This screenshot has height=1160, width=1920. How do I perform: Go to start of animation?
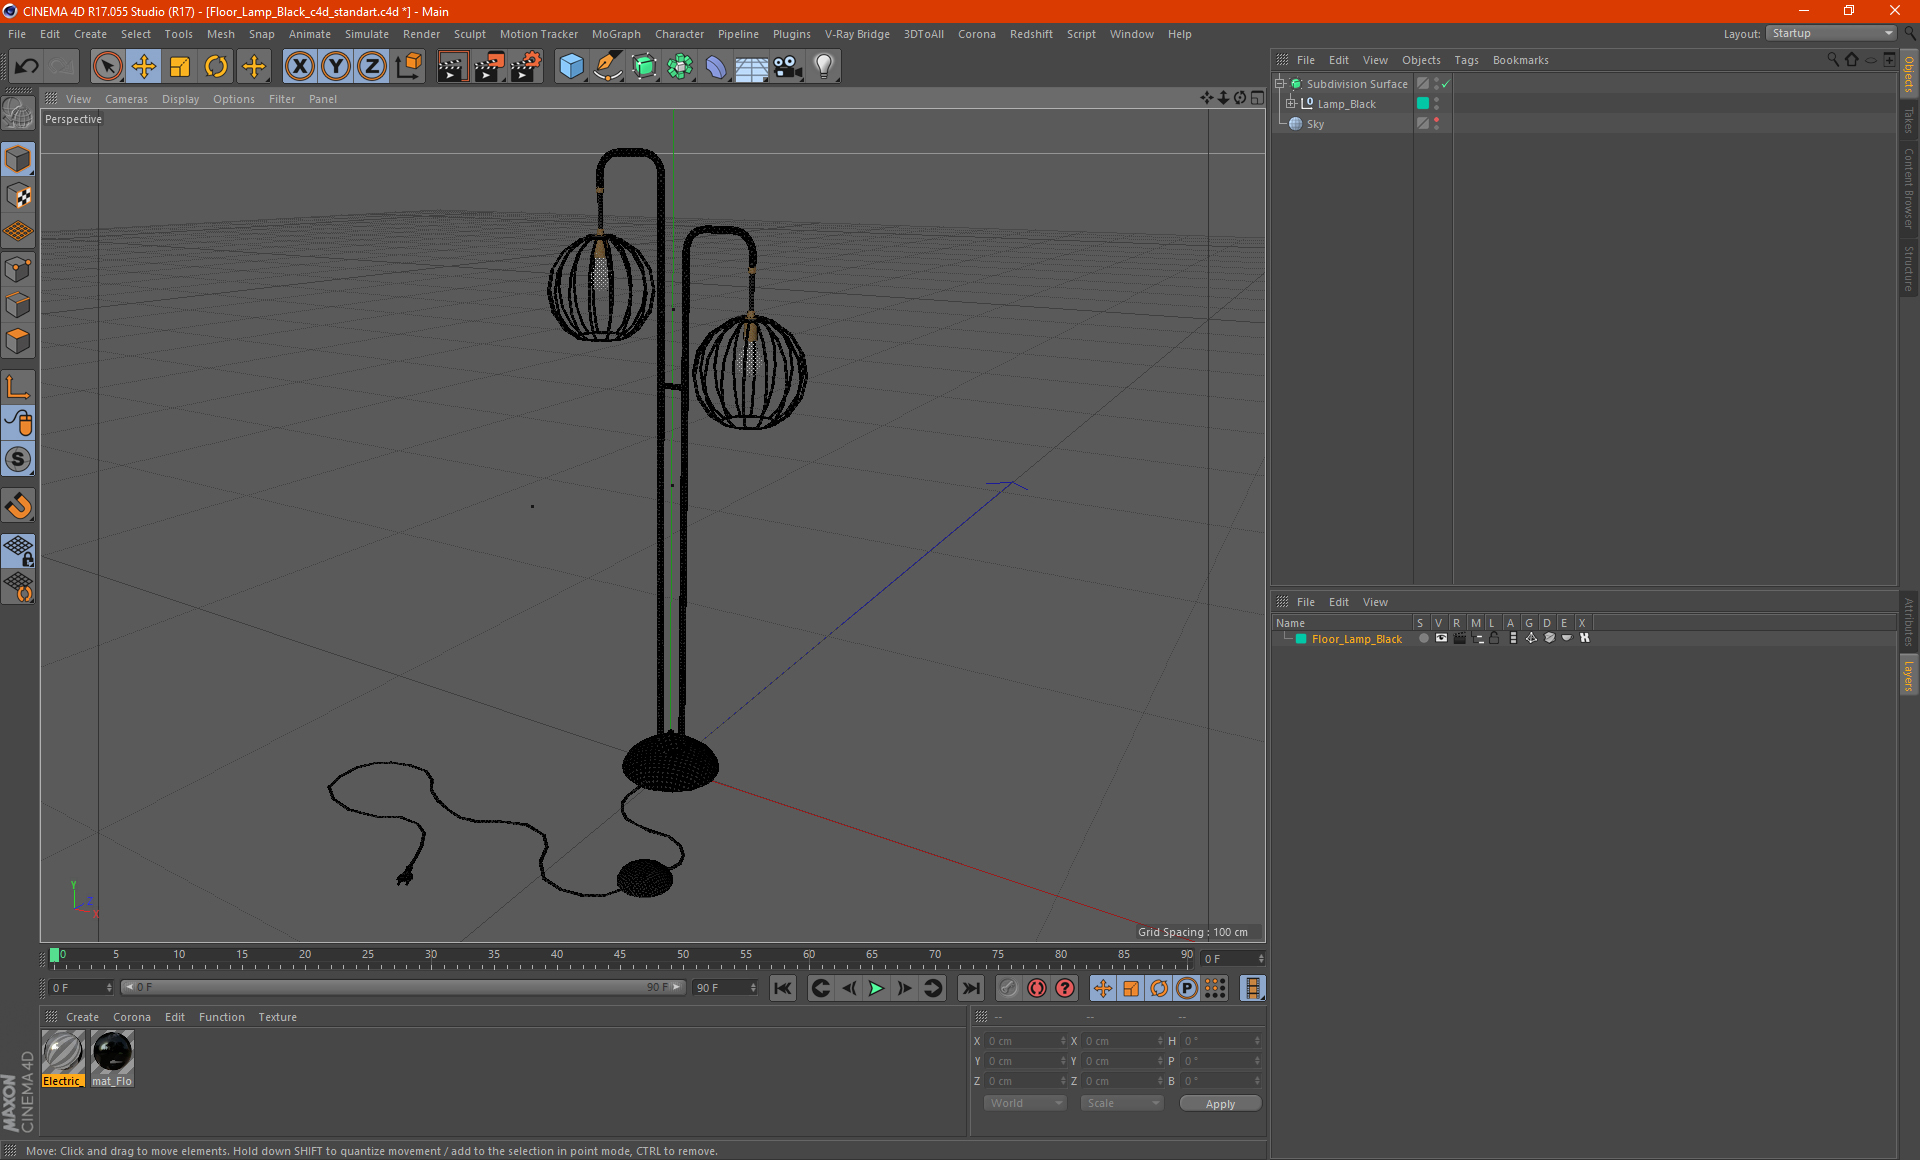[x=783, y=988]
